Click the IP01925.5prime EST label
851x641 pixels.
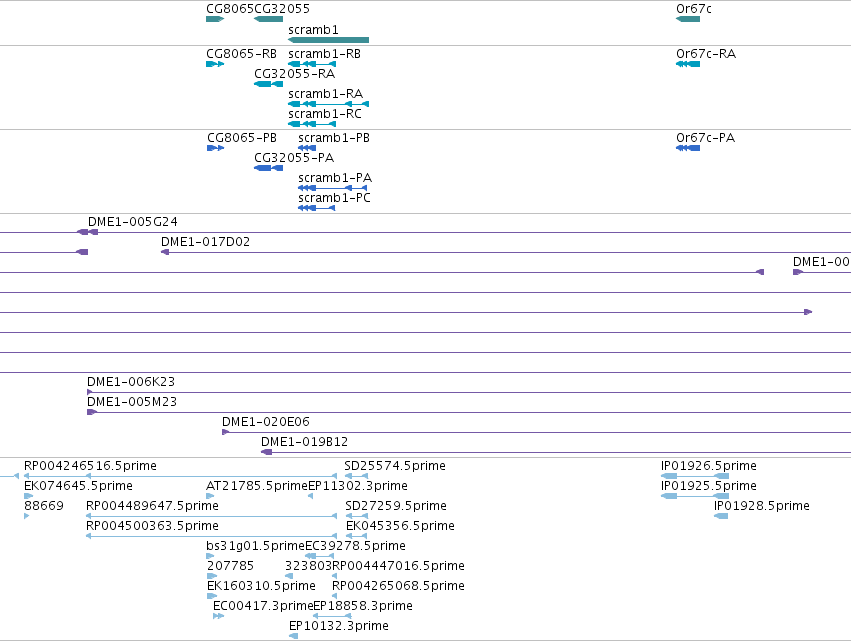click(709, 486)
